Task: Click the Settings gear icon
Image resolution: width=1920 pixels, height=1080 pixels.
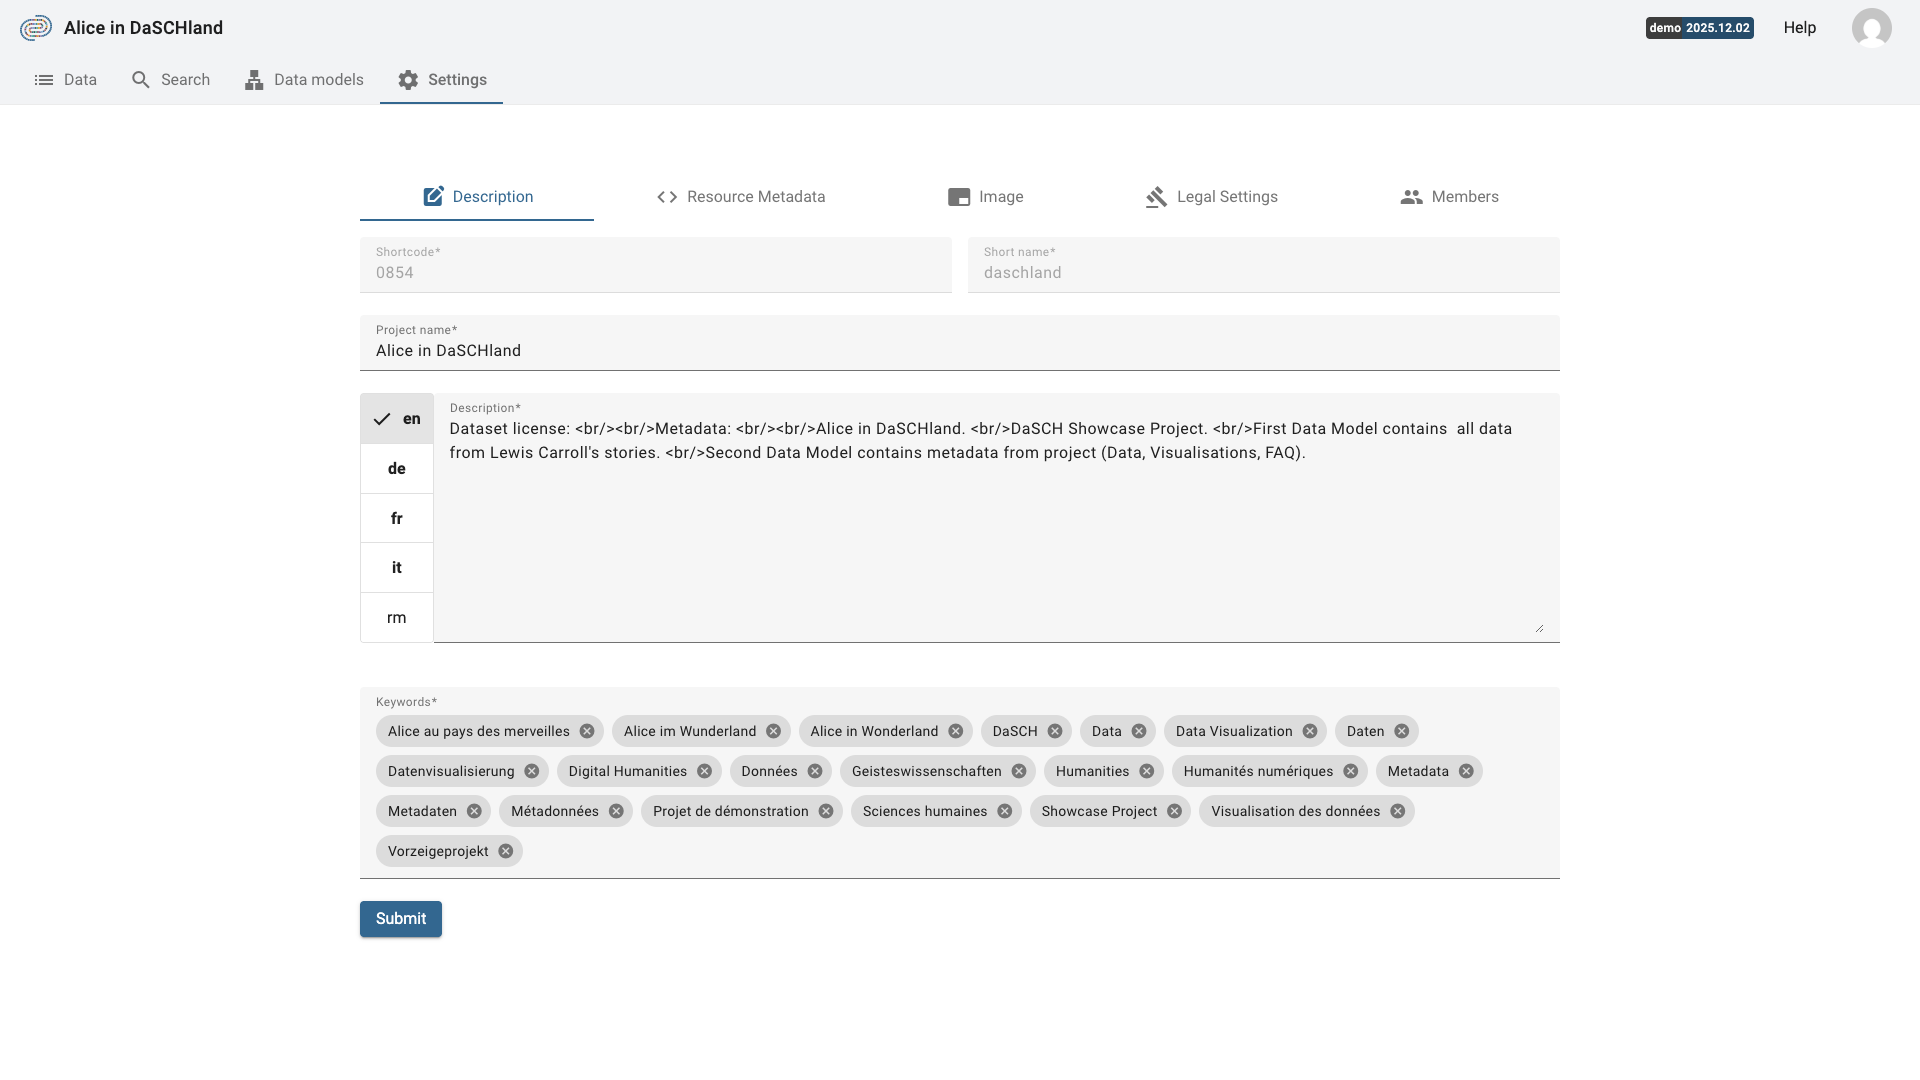Action: [407, 79]
